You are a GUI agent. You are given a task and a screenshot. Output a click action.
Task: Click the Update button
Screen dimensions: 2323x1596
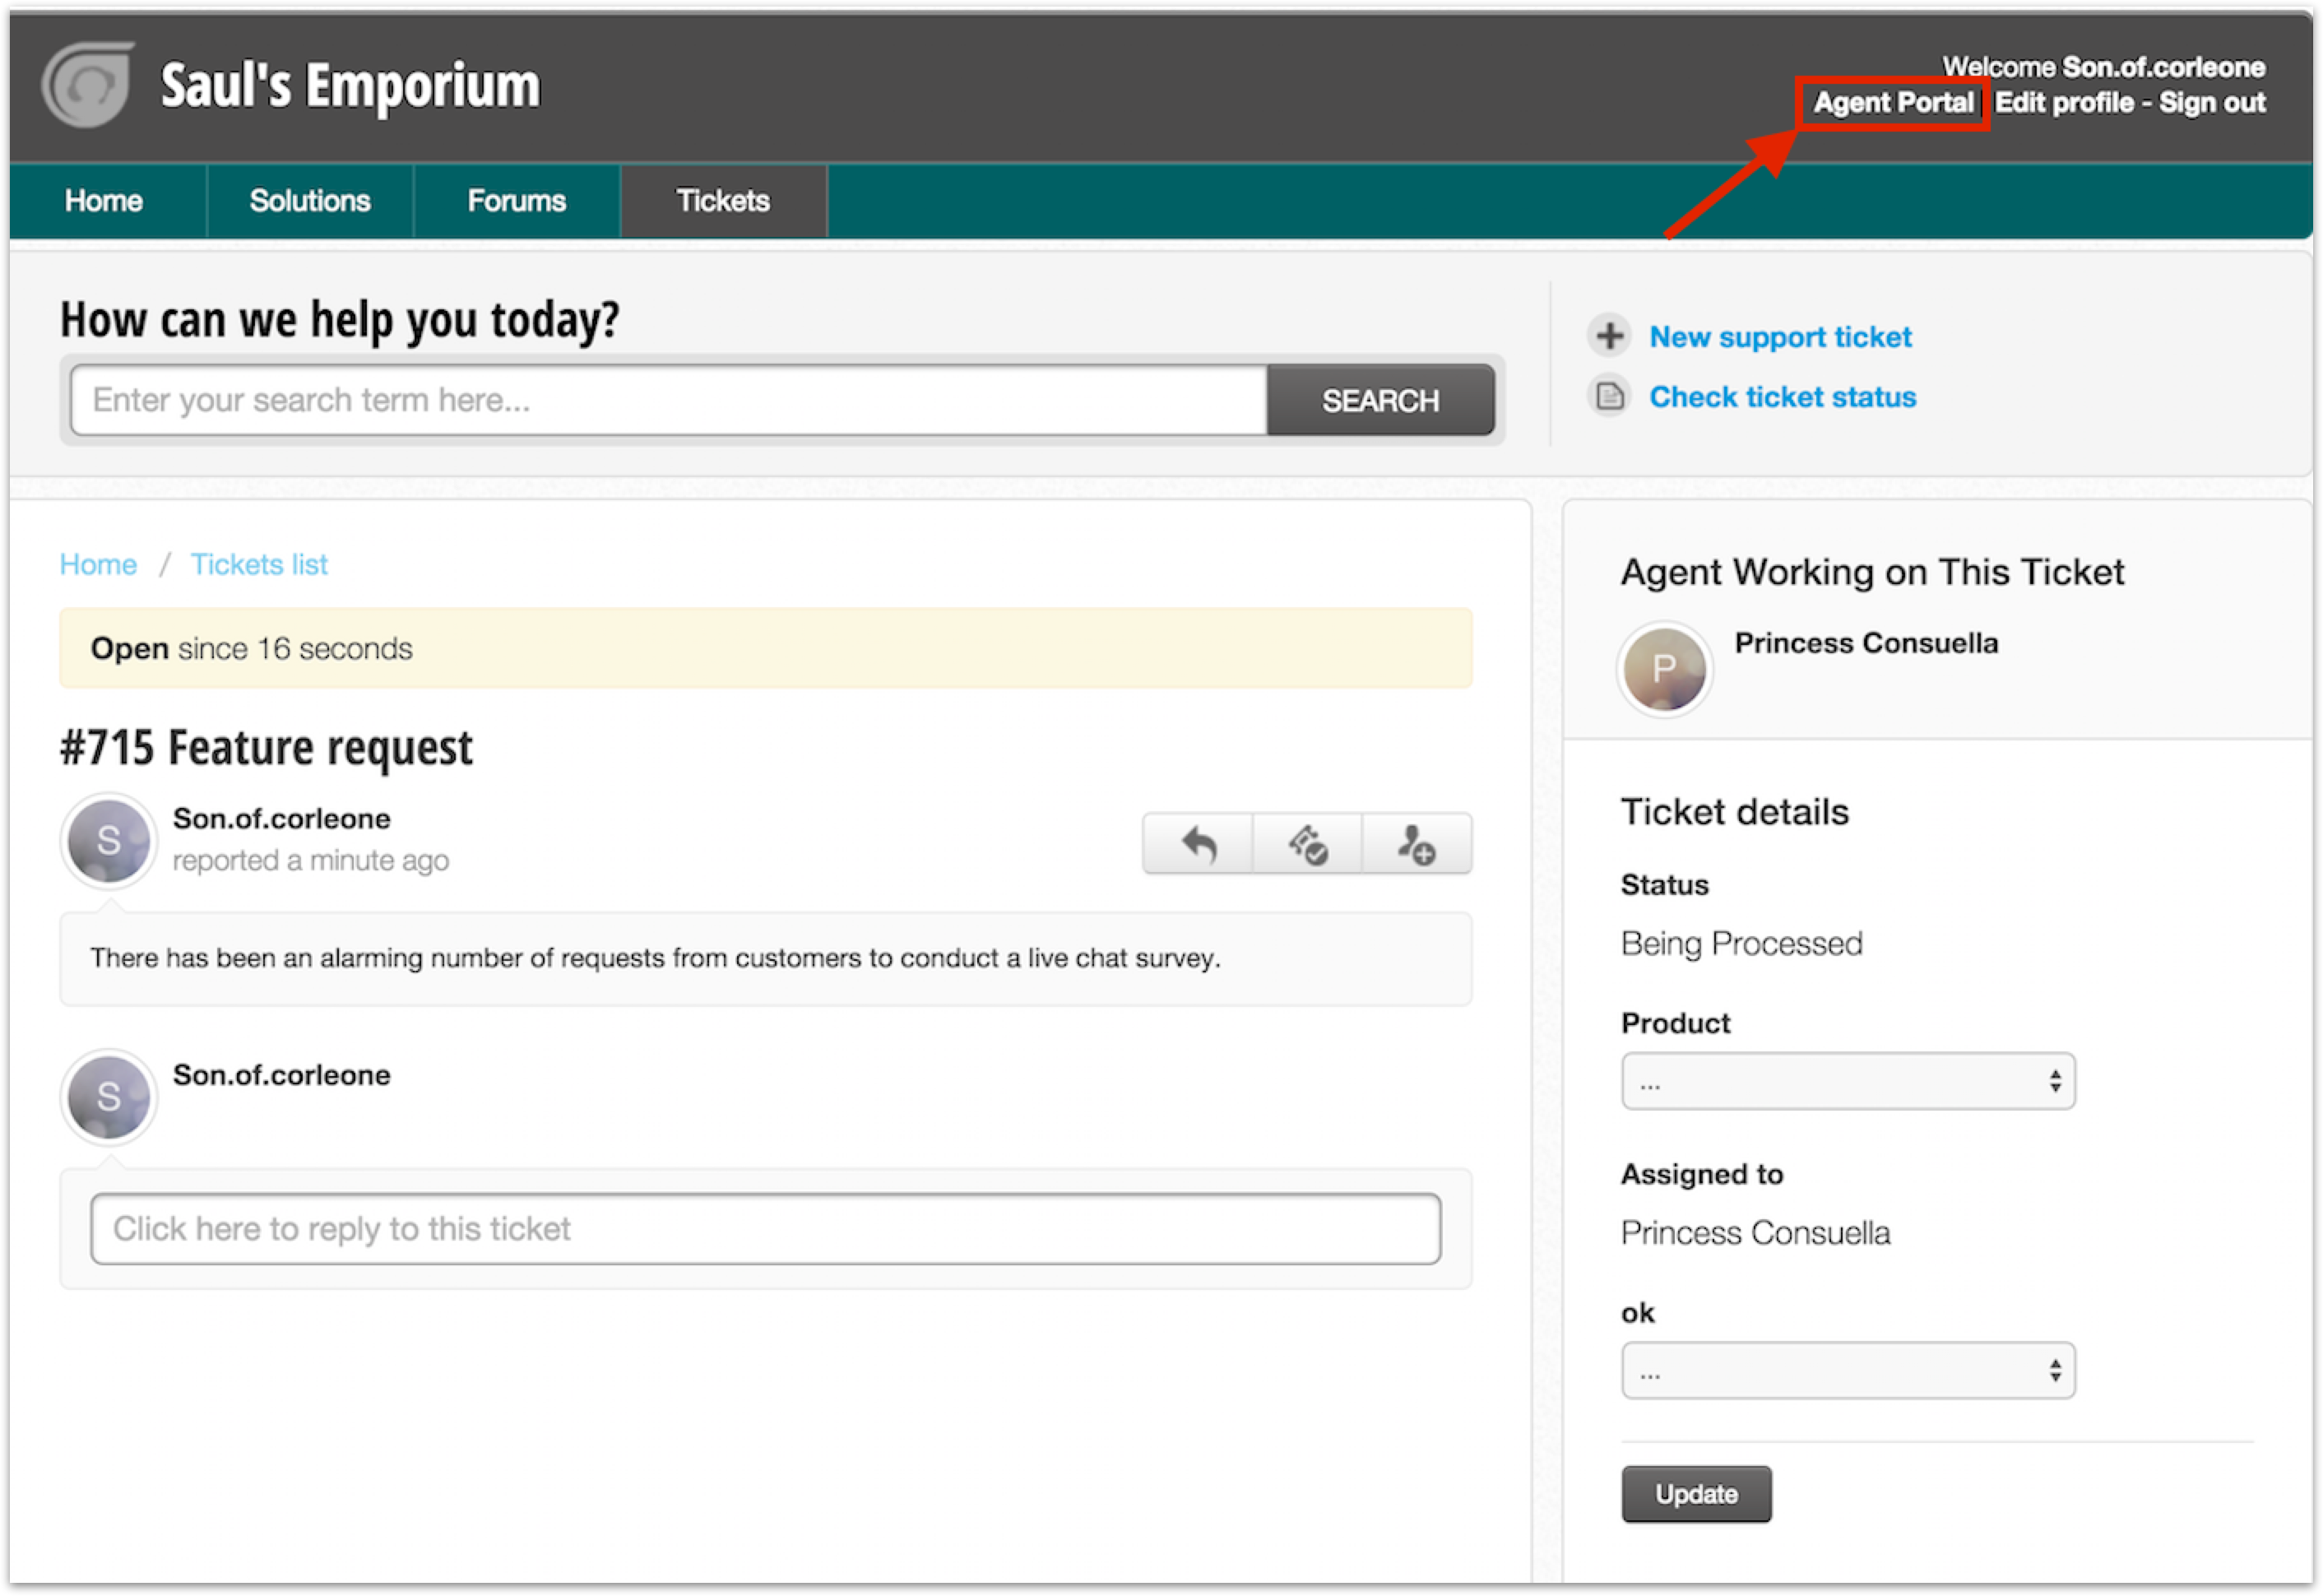[1696, 1494]
